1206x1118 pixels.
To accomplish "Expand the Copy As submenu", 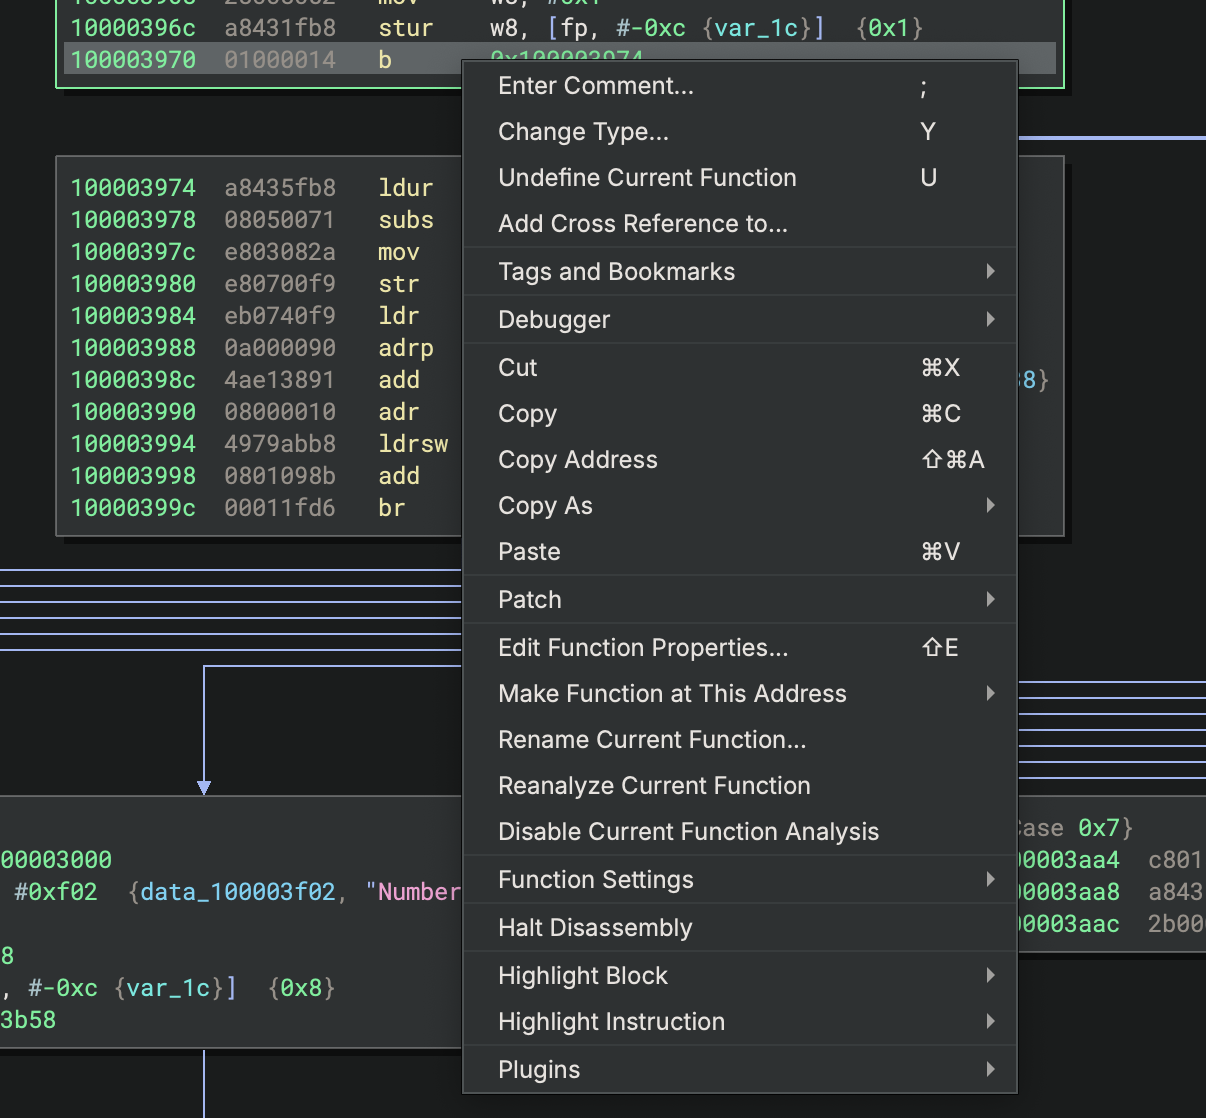I will coord(545,506).
